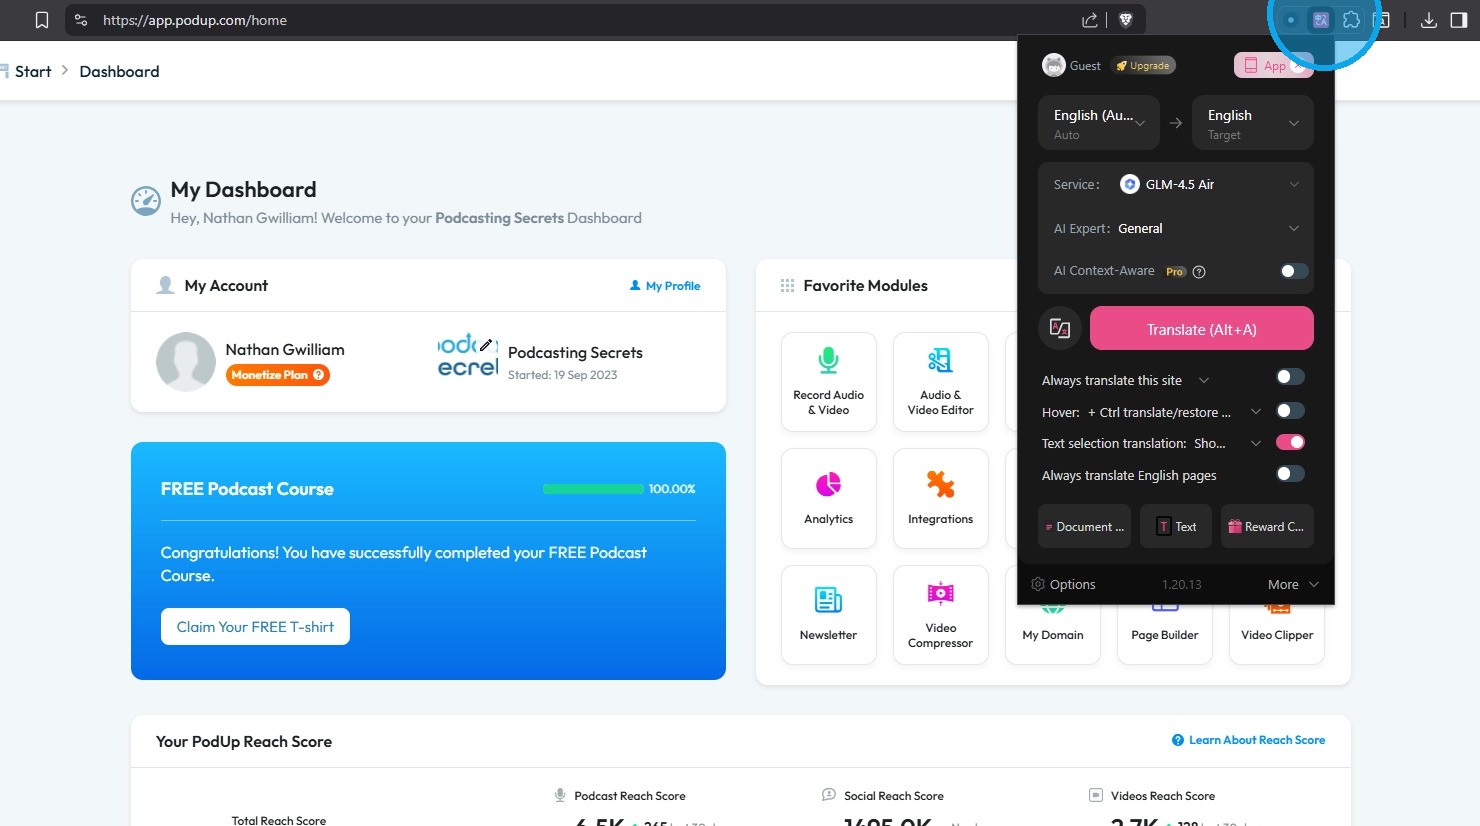Turn on Always translate this site
Viewport: 1480px width, 826px height.
point(1291,377)
